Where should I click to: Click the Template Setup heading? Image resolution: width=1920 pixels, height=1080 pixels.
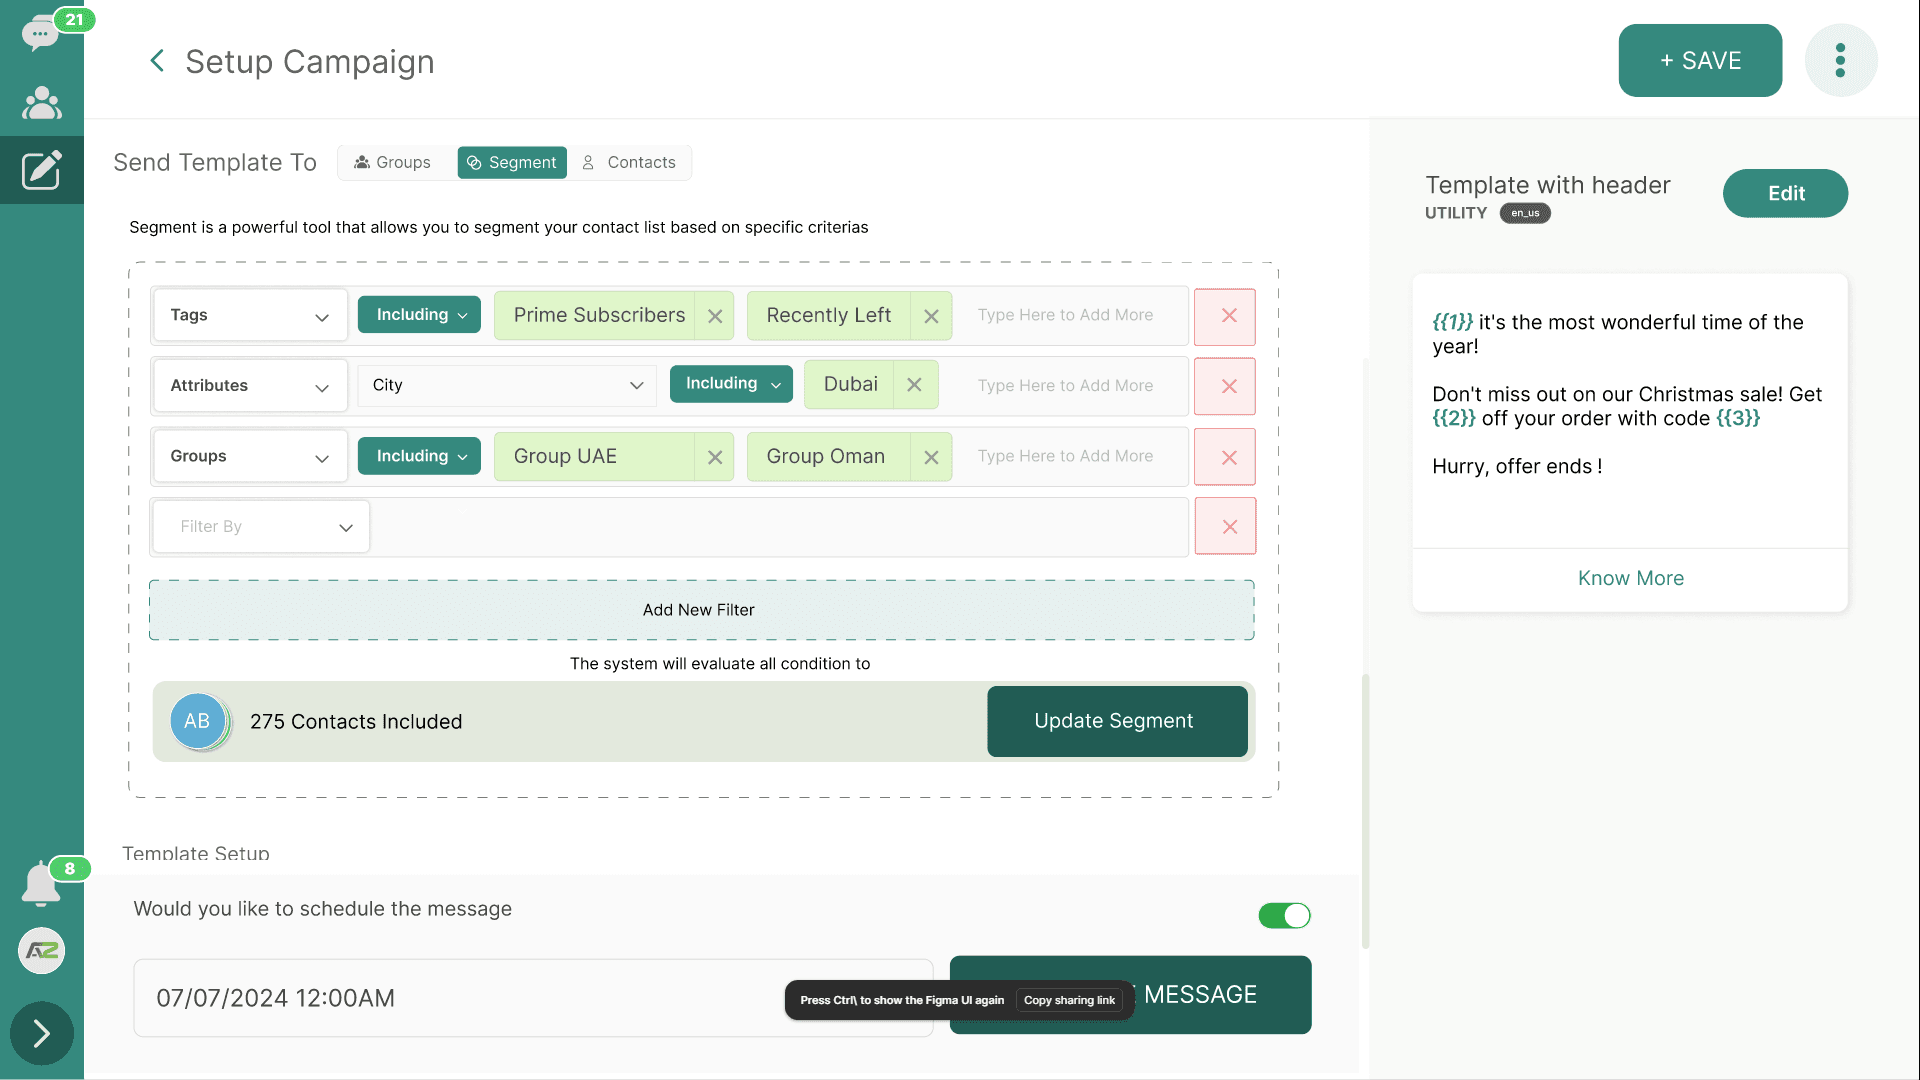coord(196,853)
